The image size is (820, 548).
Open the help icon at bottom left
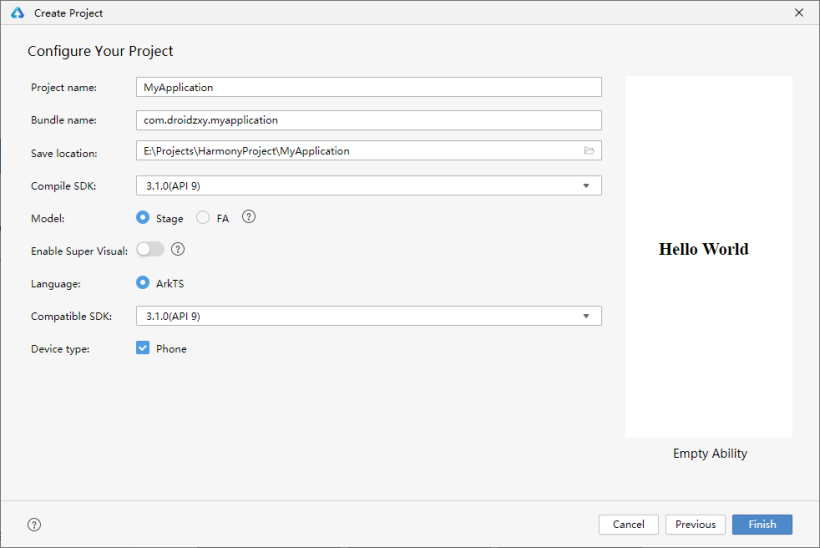(x=34, y=524)
